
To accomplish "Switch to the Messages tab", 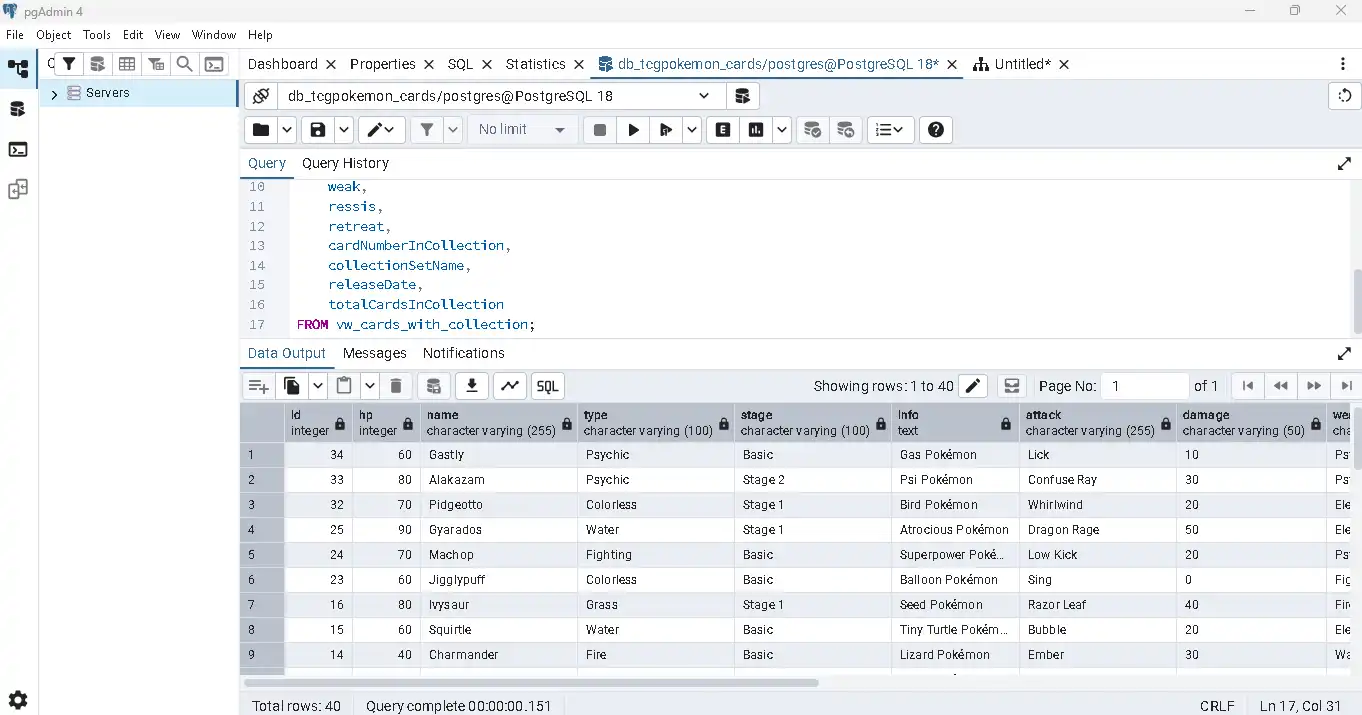I will 374,353.
